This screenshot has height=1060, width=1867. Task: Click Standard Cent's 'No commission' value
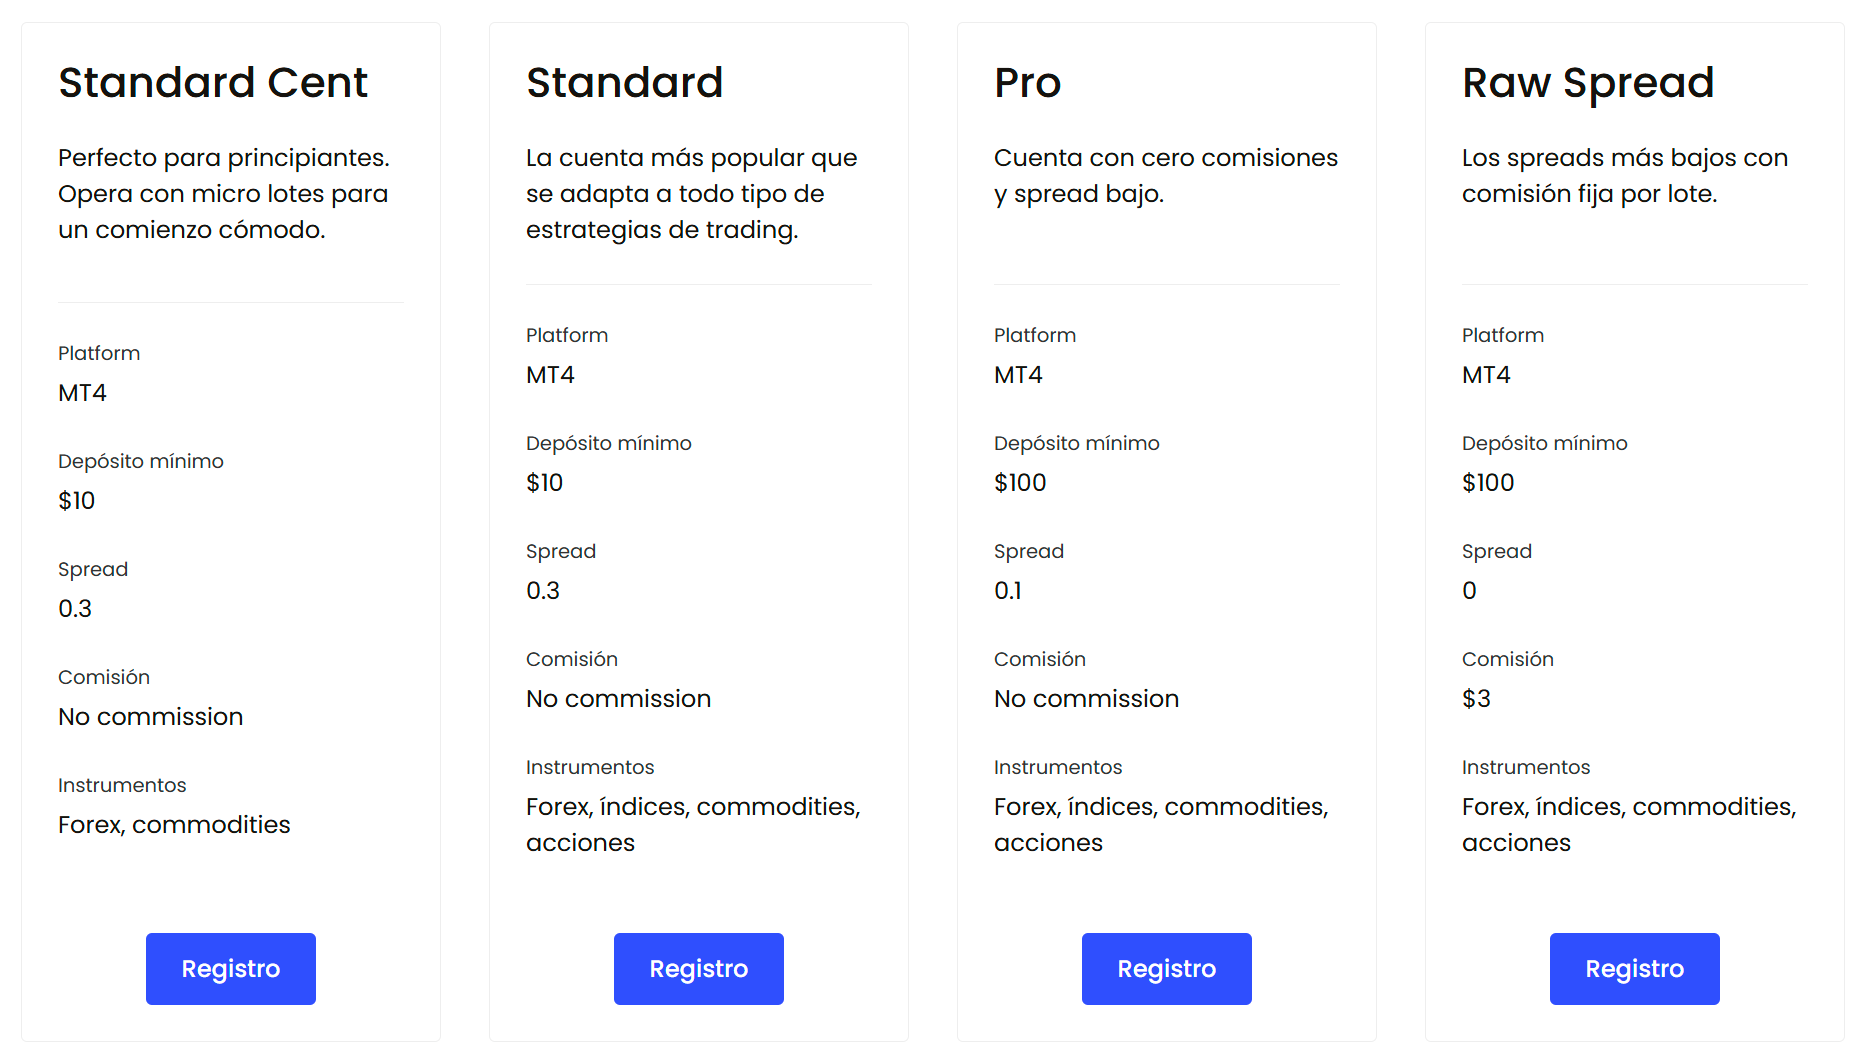[150, 716]
